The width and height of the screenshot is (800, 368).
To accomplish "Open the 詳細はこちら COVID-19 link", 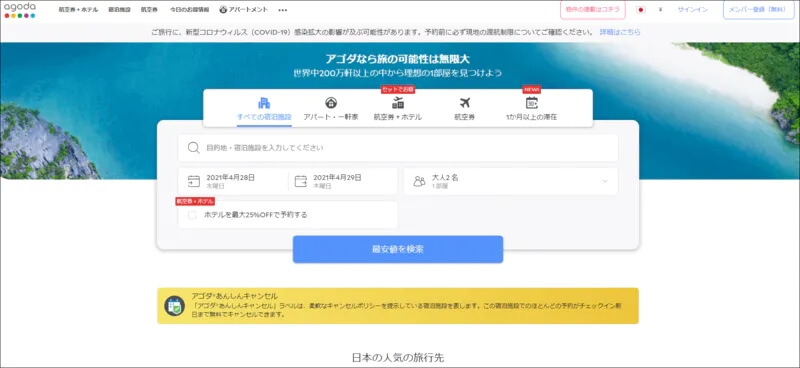I will [620, 32].
